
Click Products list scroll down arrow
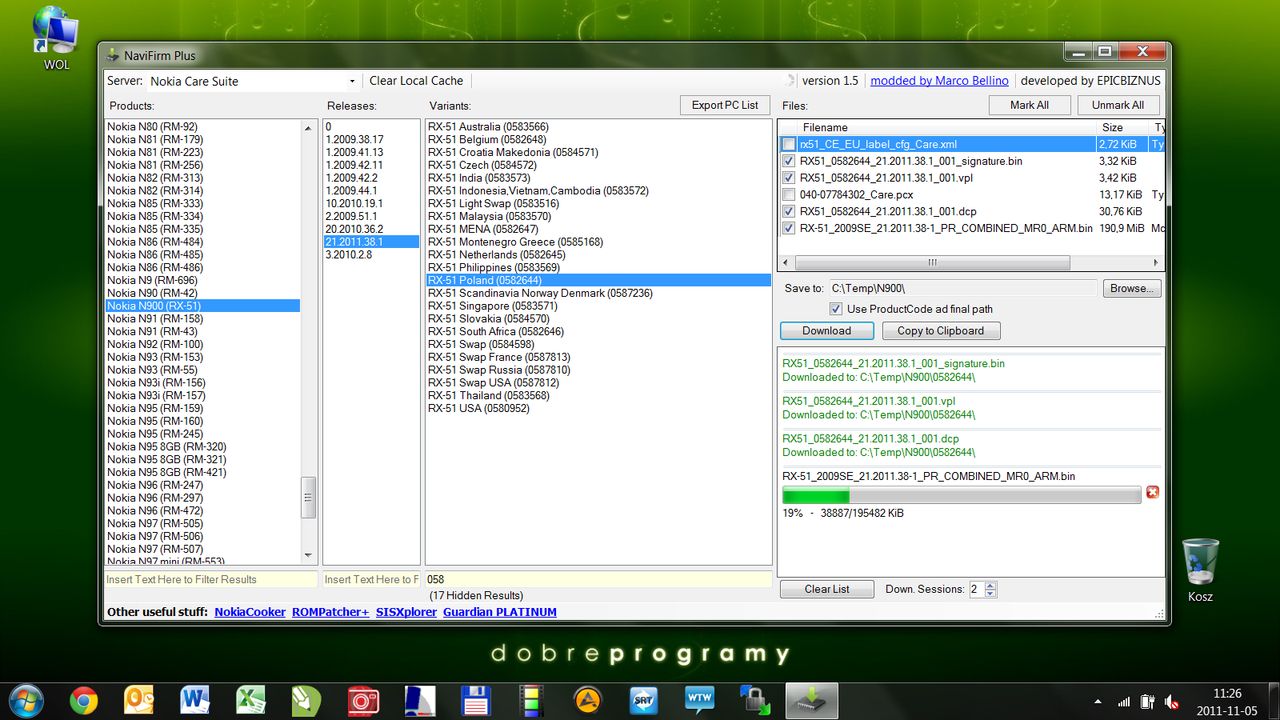pos(309,556)
